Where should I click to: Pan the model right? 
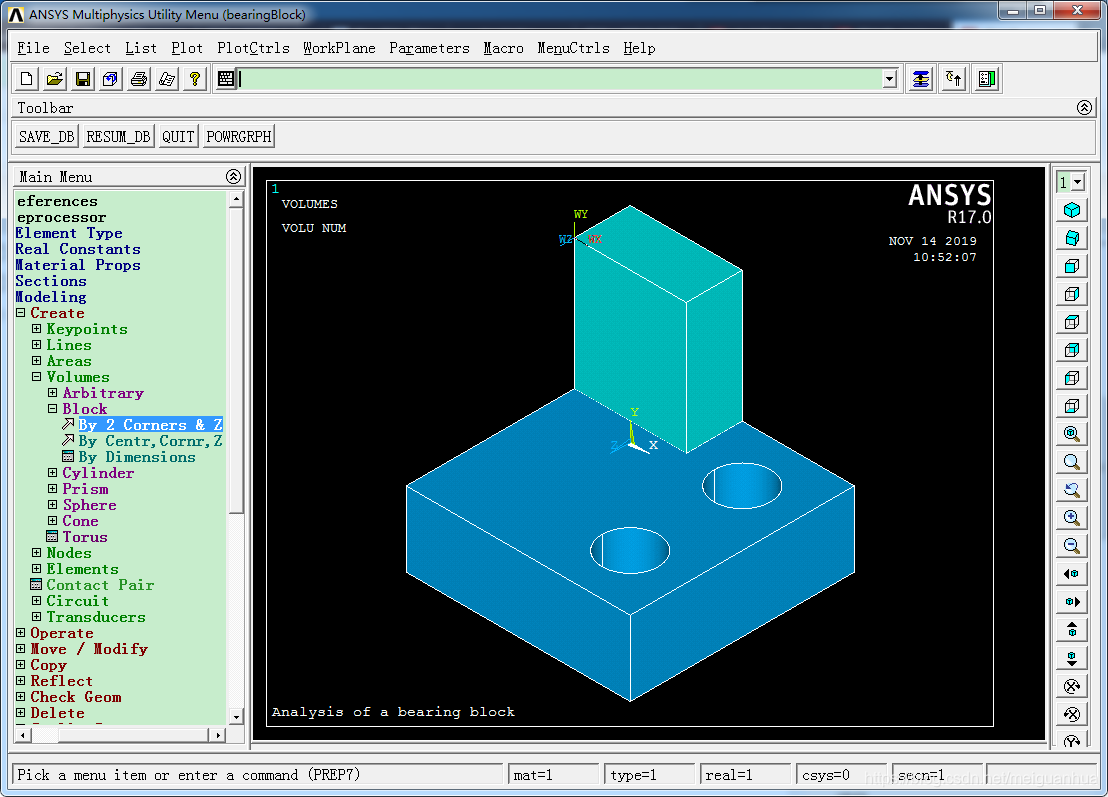(1072, 602)
